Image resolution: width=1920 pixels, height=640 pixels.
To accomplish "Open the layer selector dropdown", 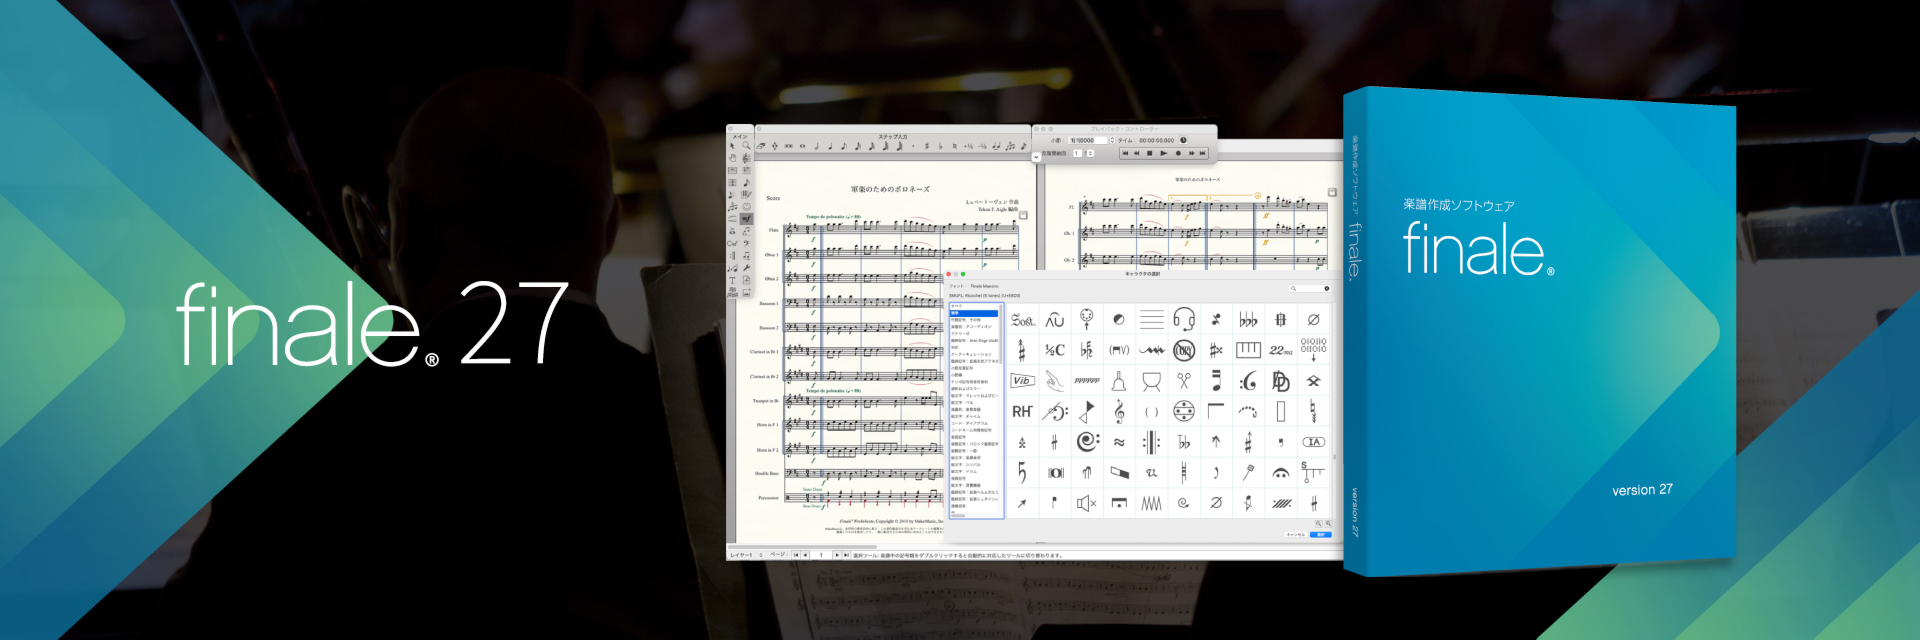I will 761,555.
